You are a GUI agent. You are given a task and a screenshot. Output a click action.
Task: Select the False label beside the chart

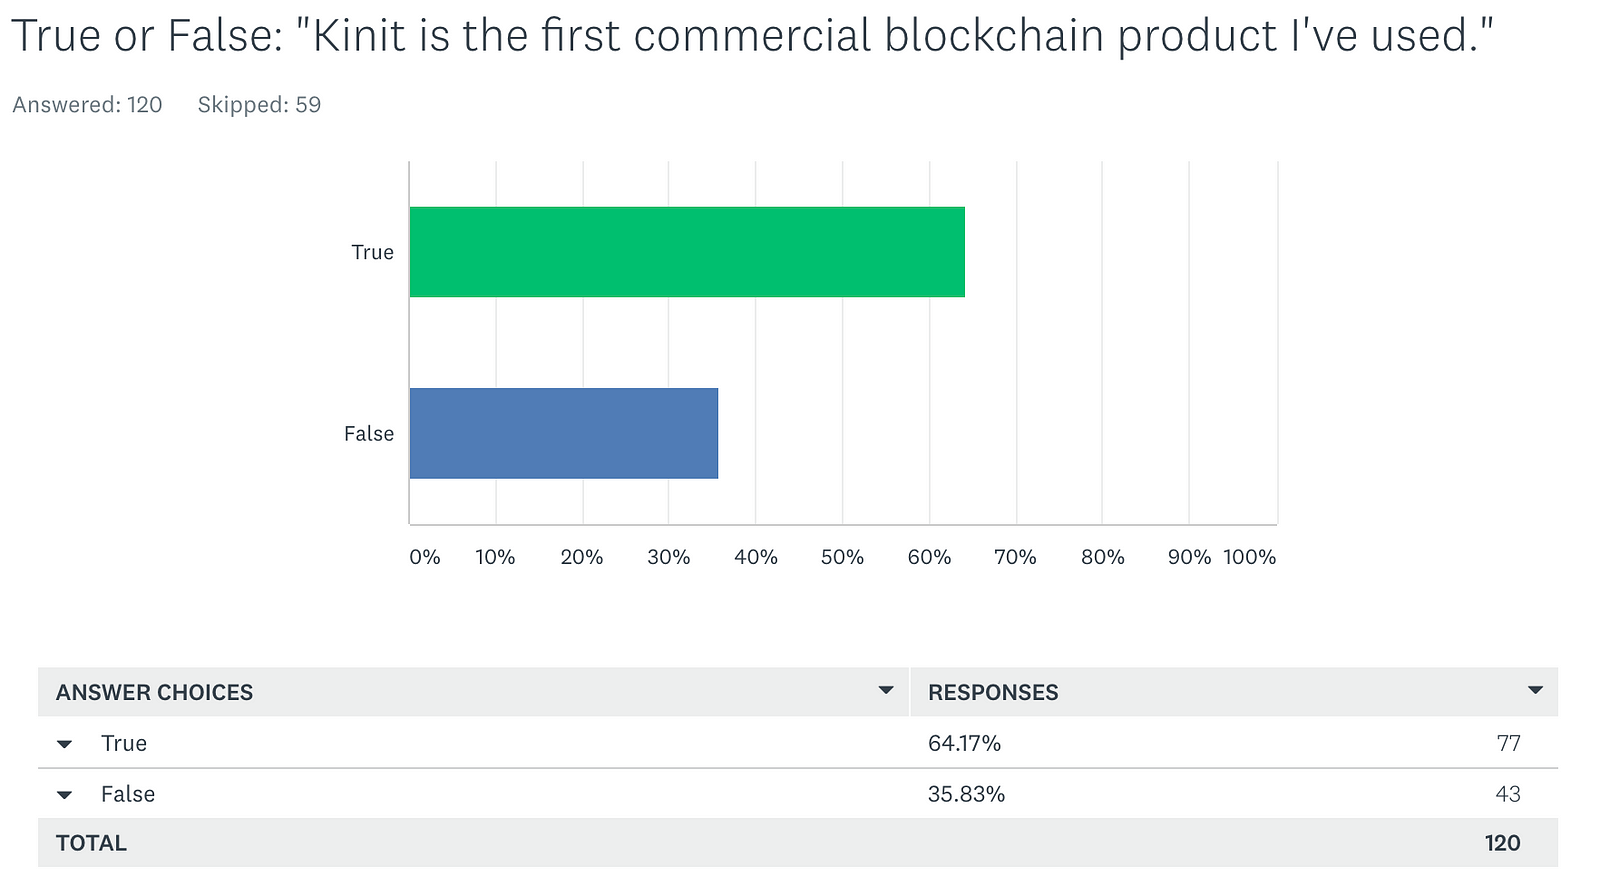point(369,434)
